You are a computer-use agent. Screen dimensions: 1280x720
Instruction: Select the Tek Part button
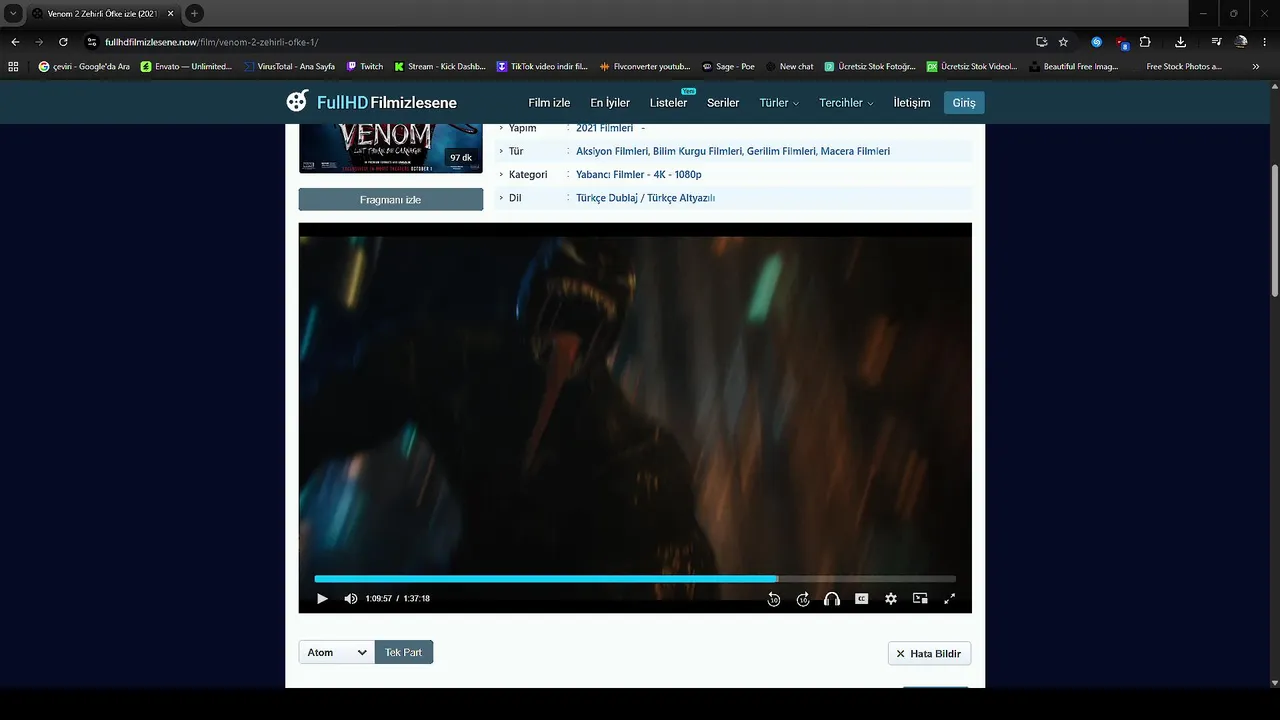coord(404,653)
